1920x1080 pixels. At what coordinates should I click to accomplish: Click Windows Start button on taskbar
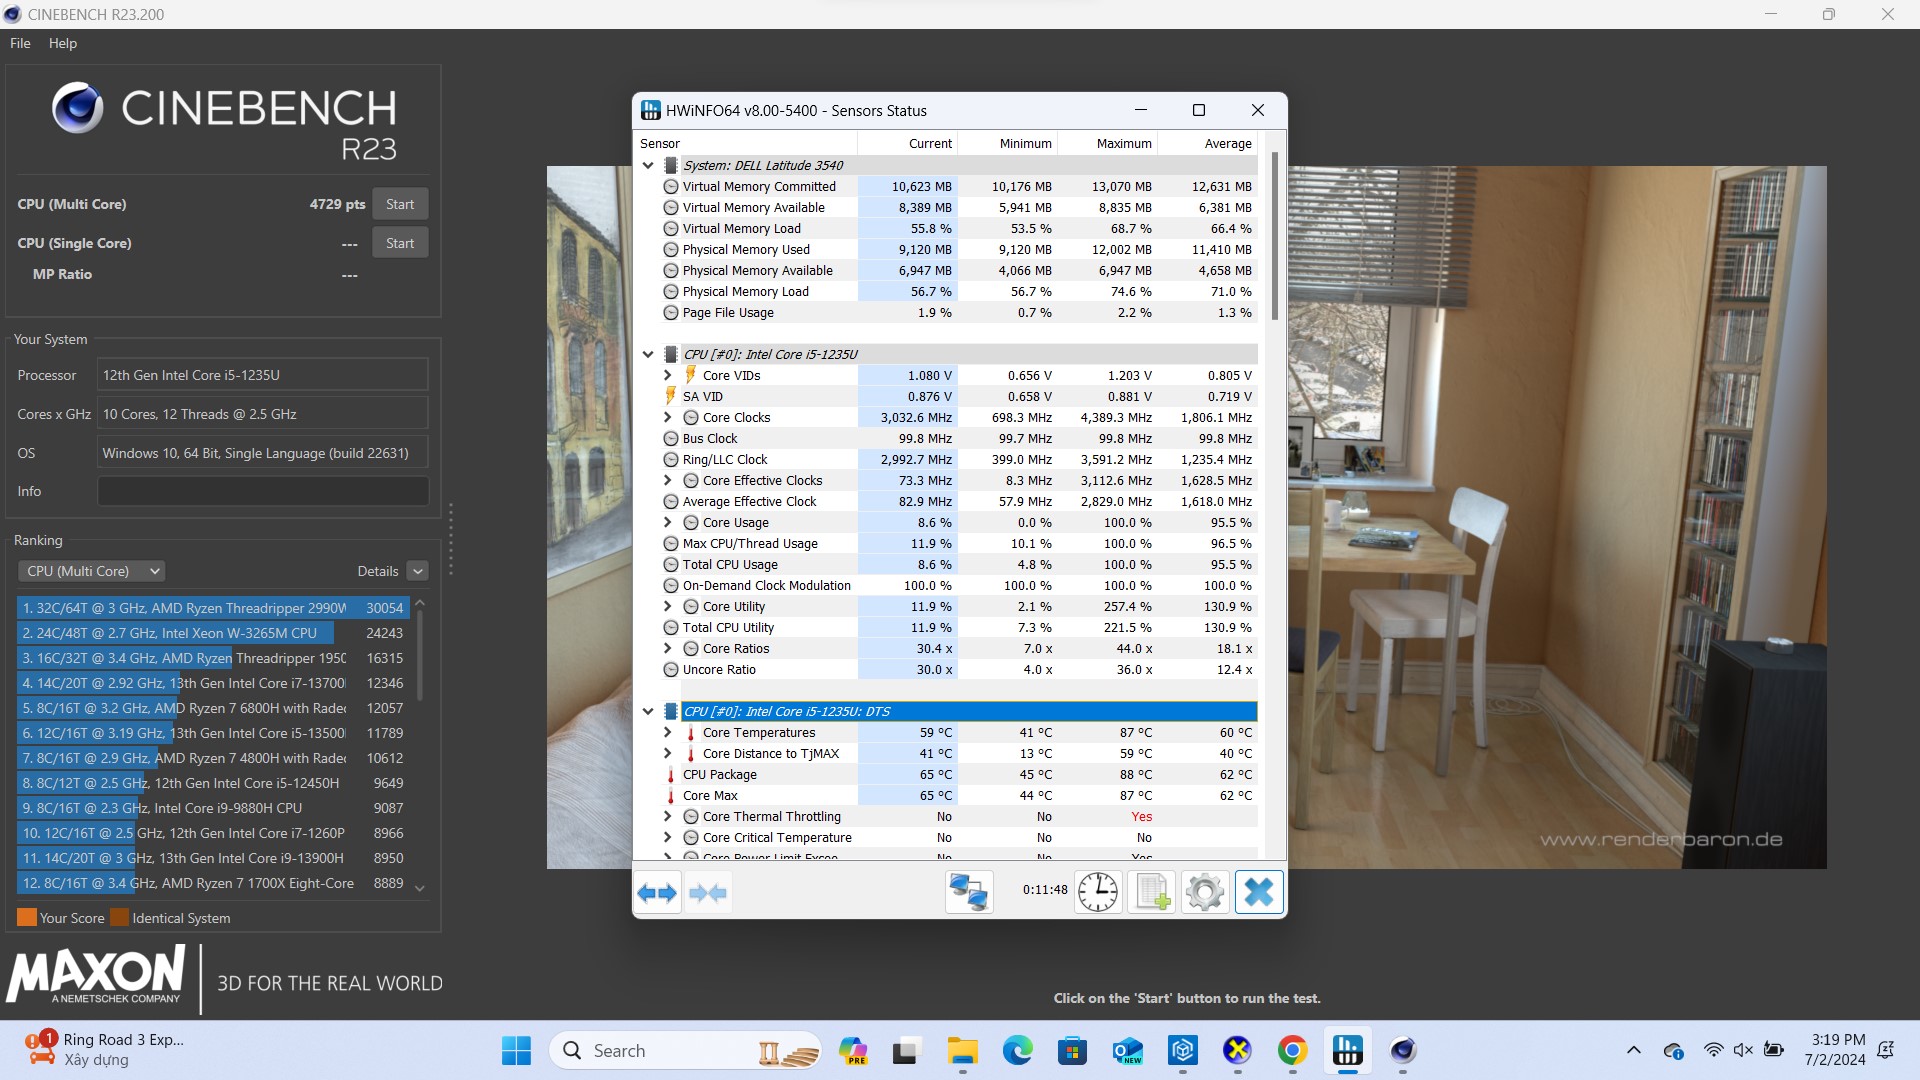(516, 1051)
